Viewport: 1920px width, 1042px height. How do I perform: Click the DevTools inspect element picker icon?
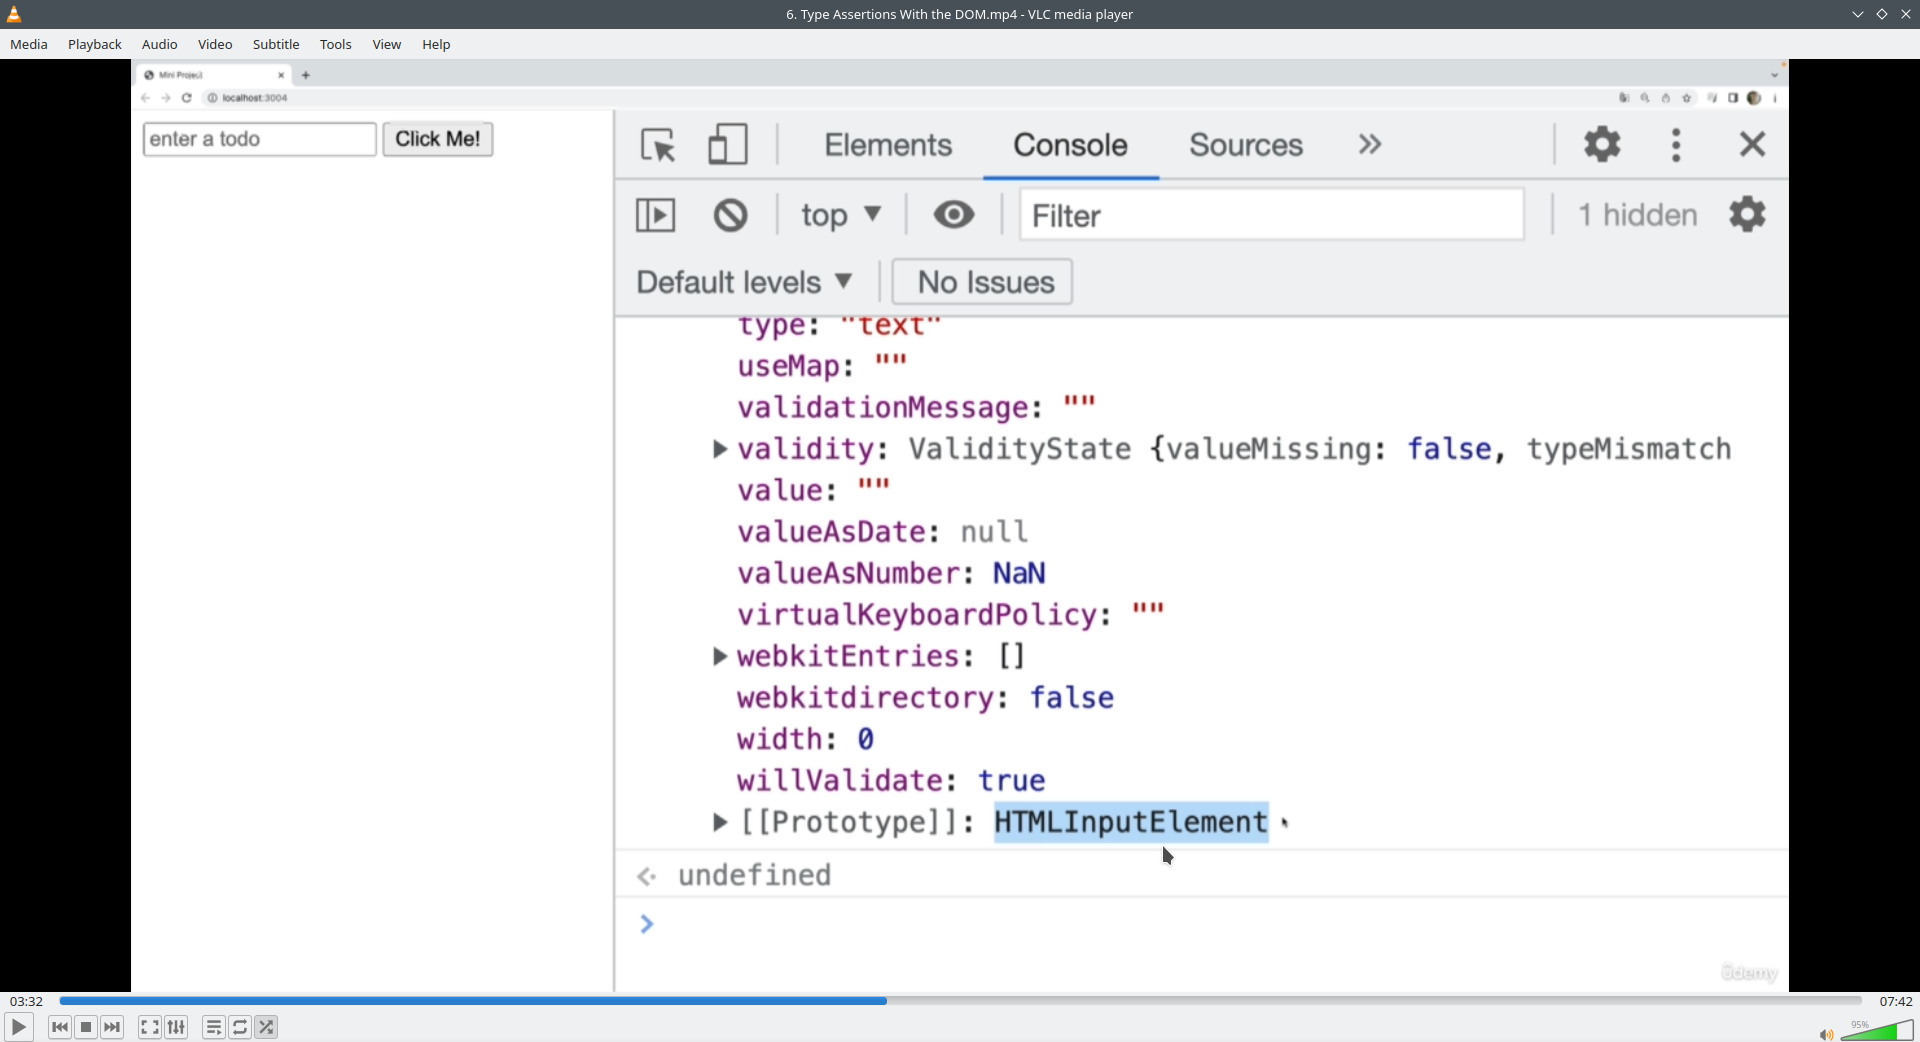pos(658,145)
